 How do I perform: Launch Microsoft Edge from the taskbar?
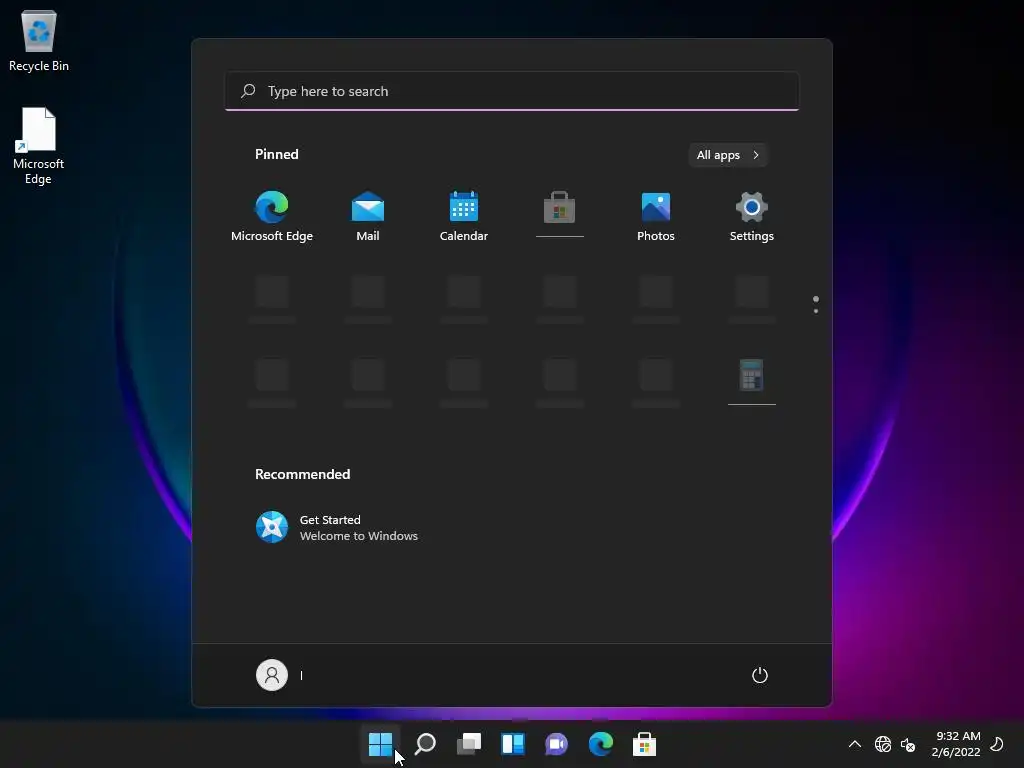[x=600, y=744]
